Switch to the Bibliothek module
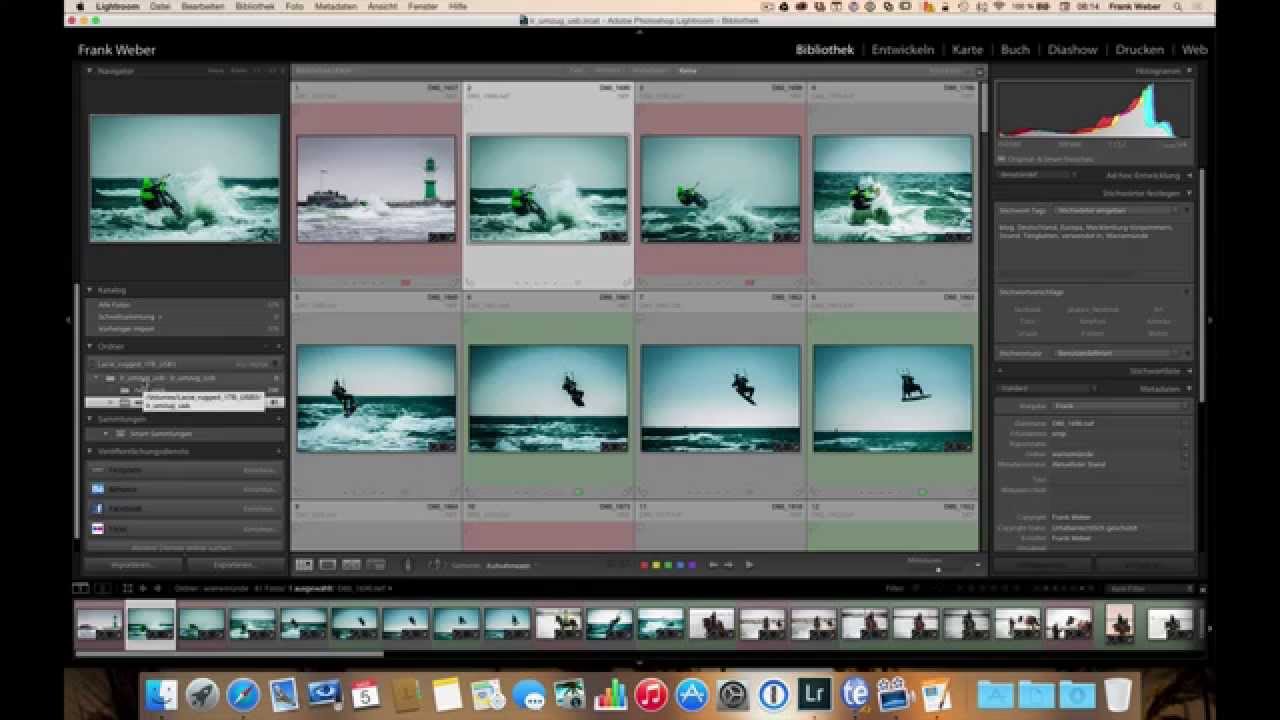 (x=824, y=49)
